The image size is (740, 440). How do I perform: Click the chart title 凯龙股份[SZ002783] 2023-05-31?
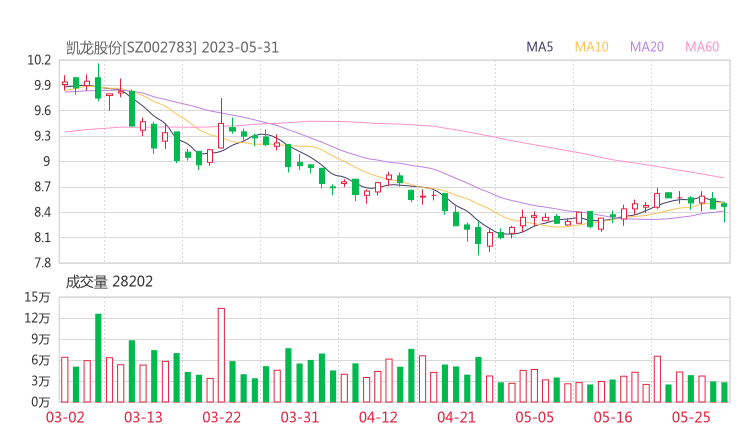tap(172, 48)
